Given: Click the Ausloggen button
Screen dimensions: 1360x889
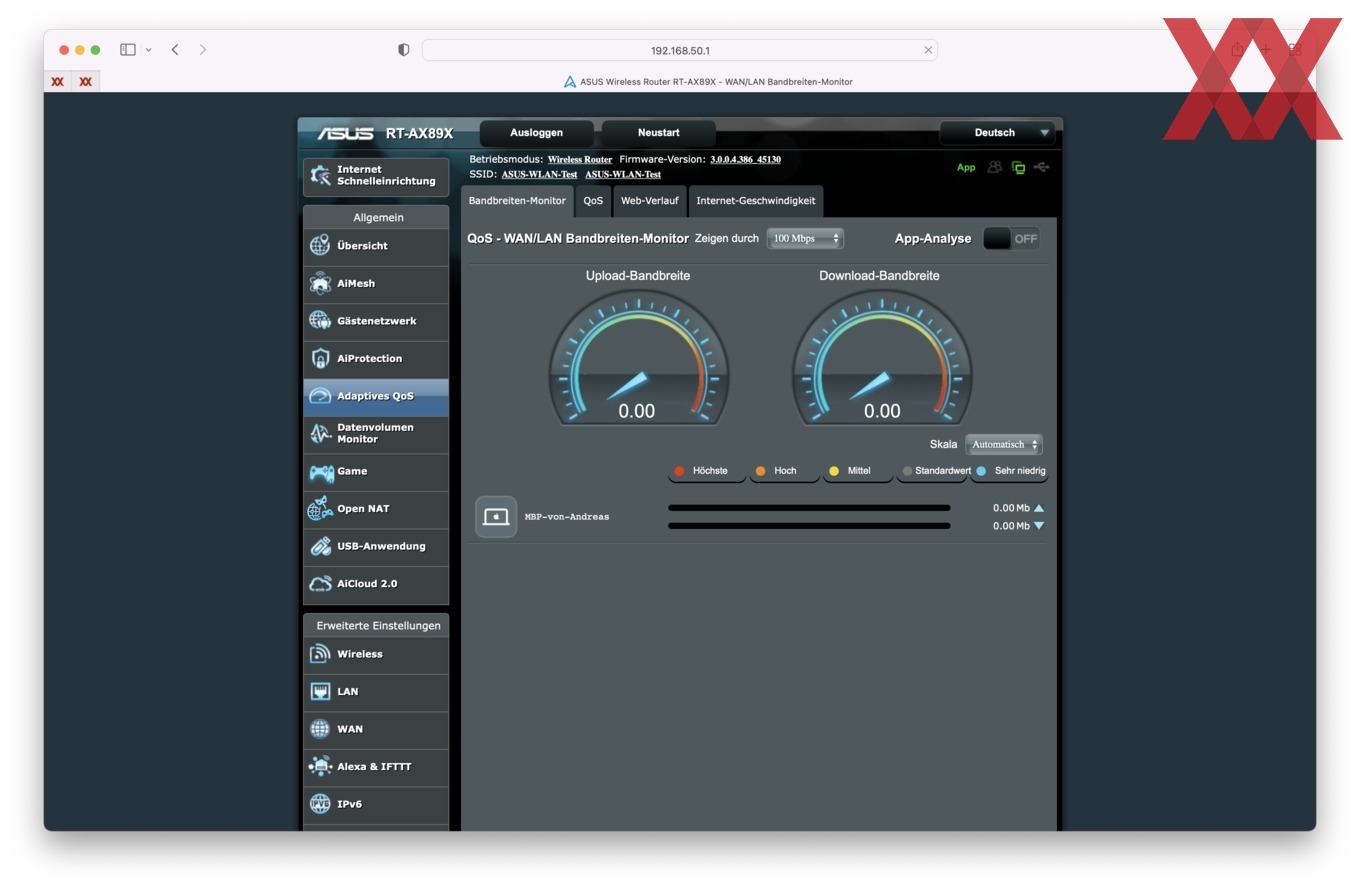Looking at the screenshot, I should click(x=537, y=133).
